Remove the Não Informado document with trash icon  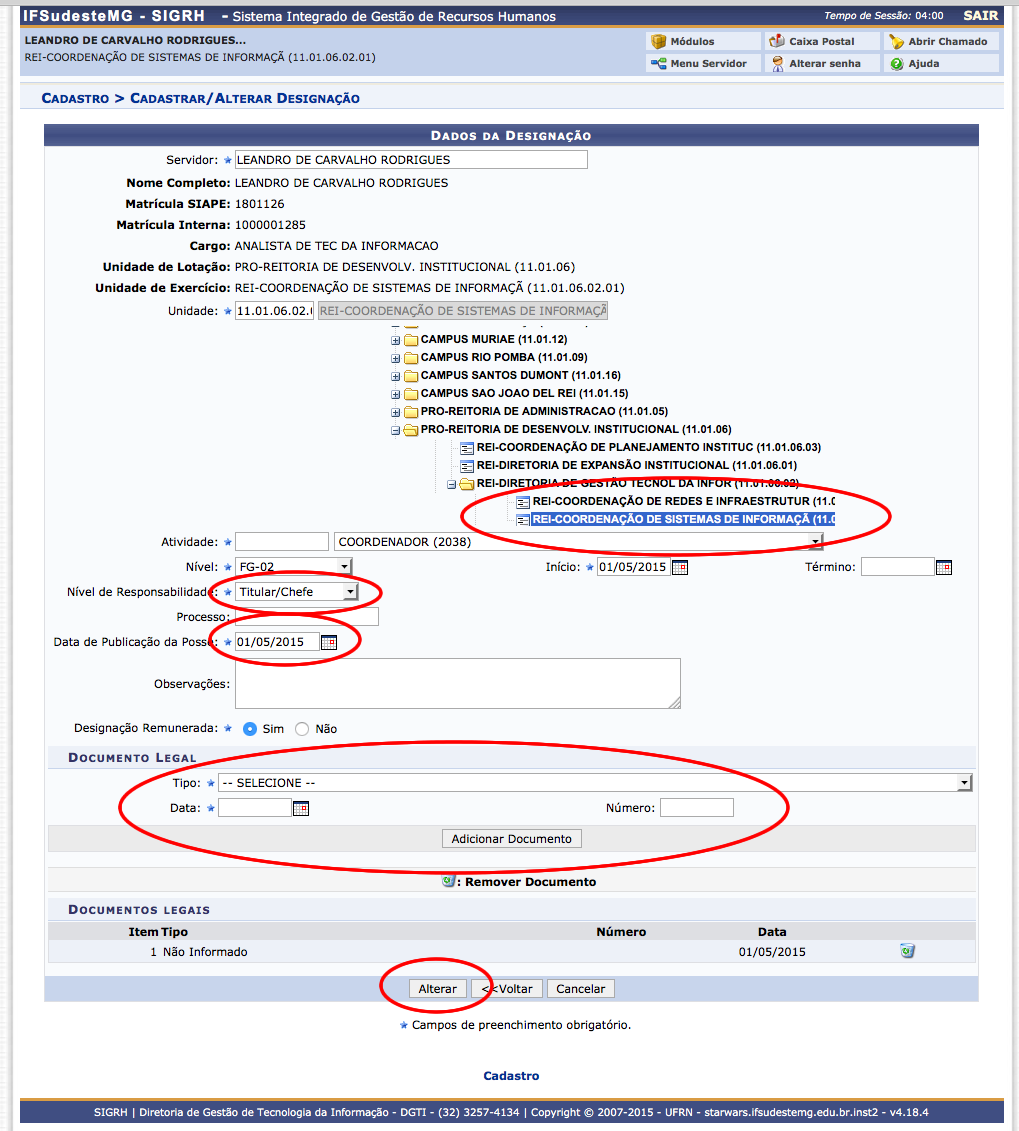coord(907,951)
